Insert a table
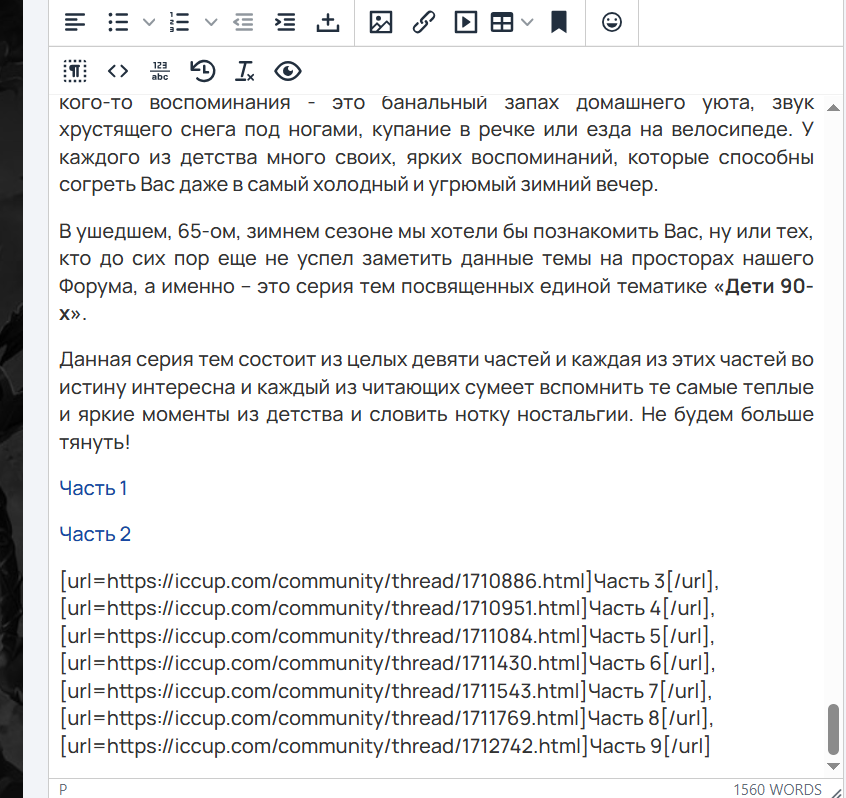 pyautogui.click(x=502, y=23)
